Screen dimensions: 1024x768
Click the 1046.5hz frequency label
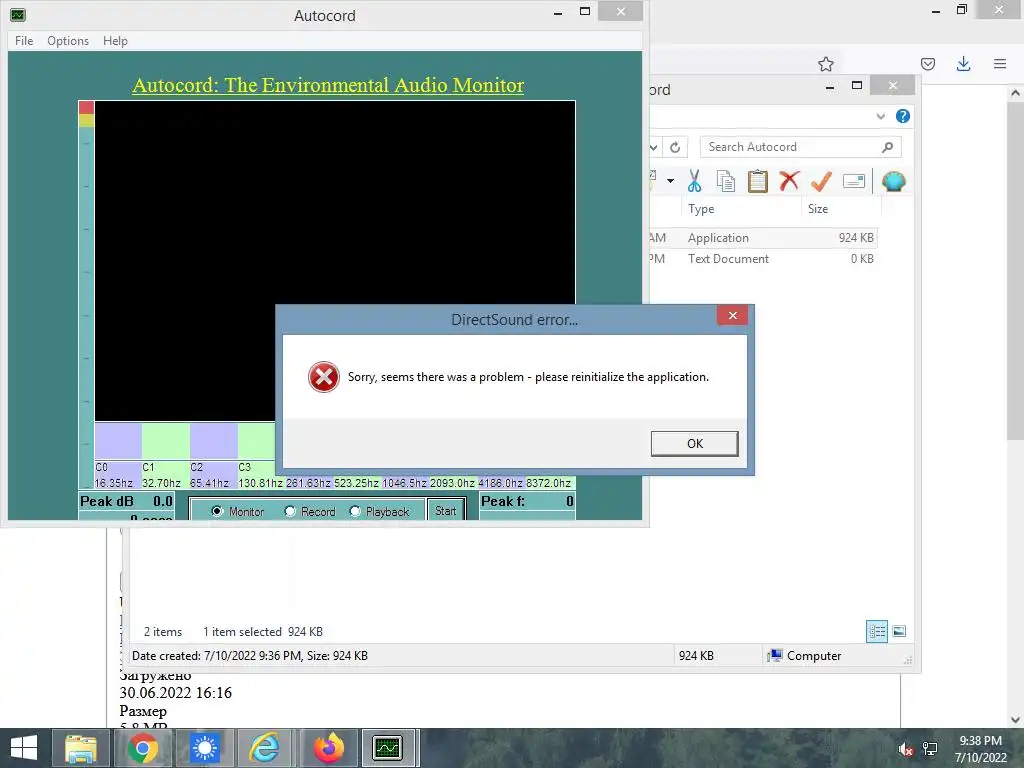click(x=404, y=483)
